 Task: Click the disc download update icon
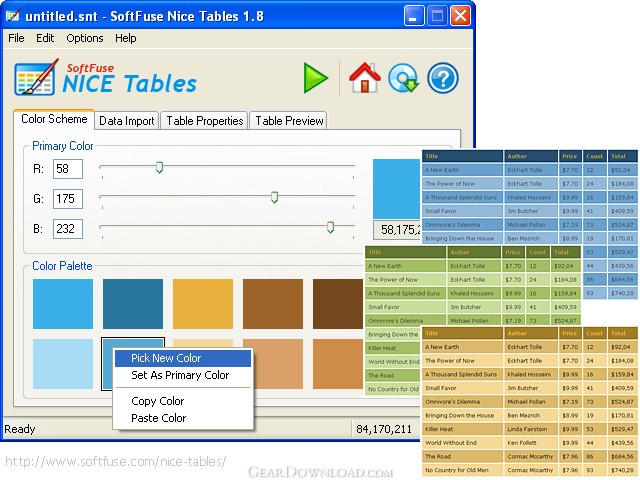click(403, 78)
